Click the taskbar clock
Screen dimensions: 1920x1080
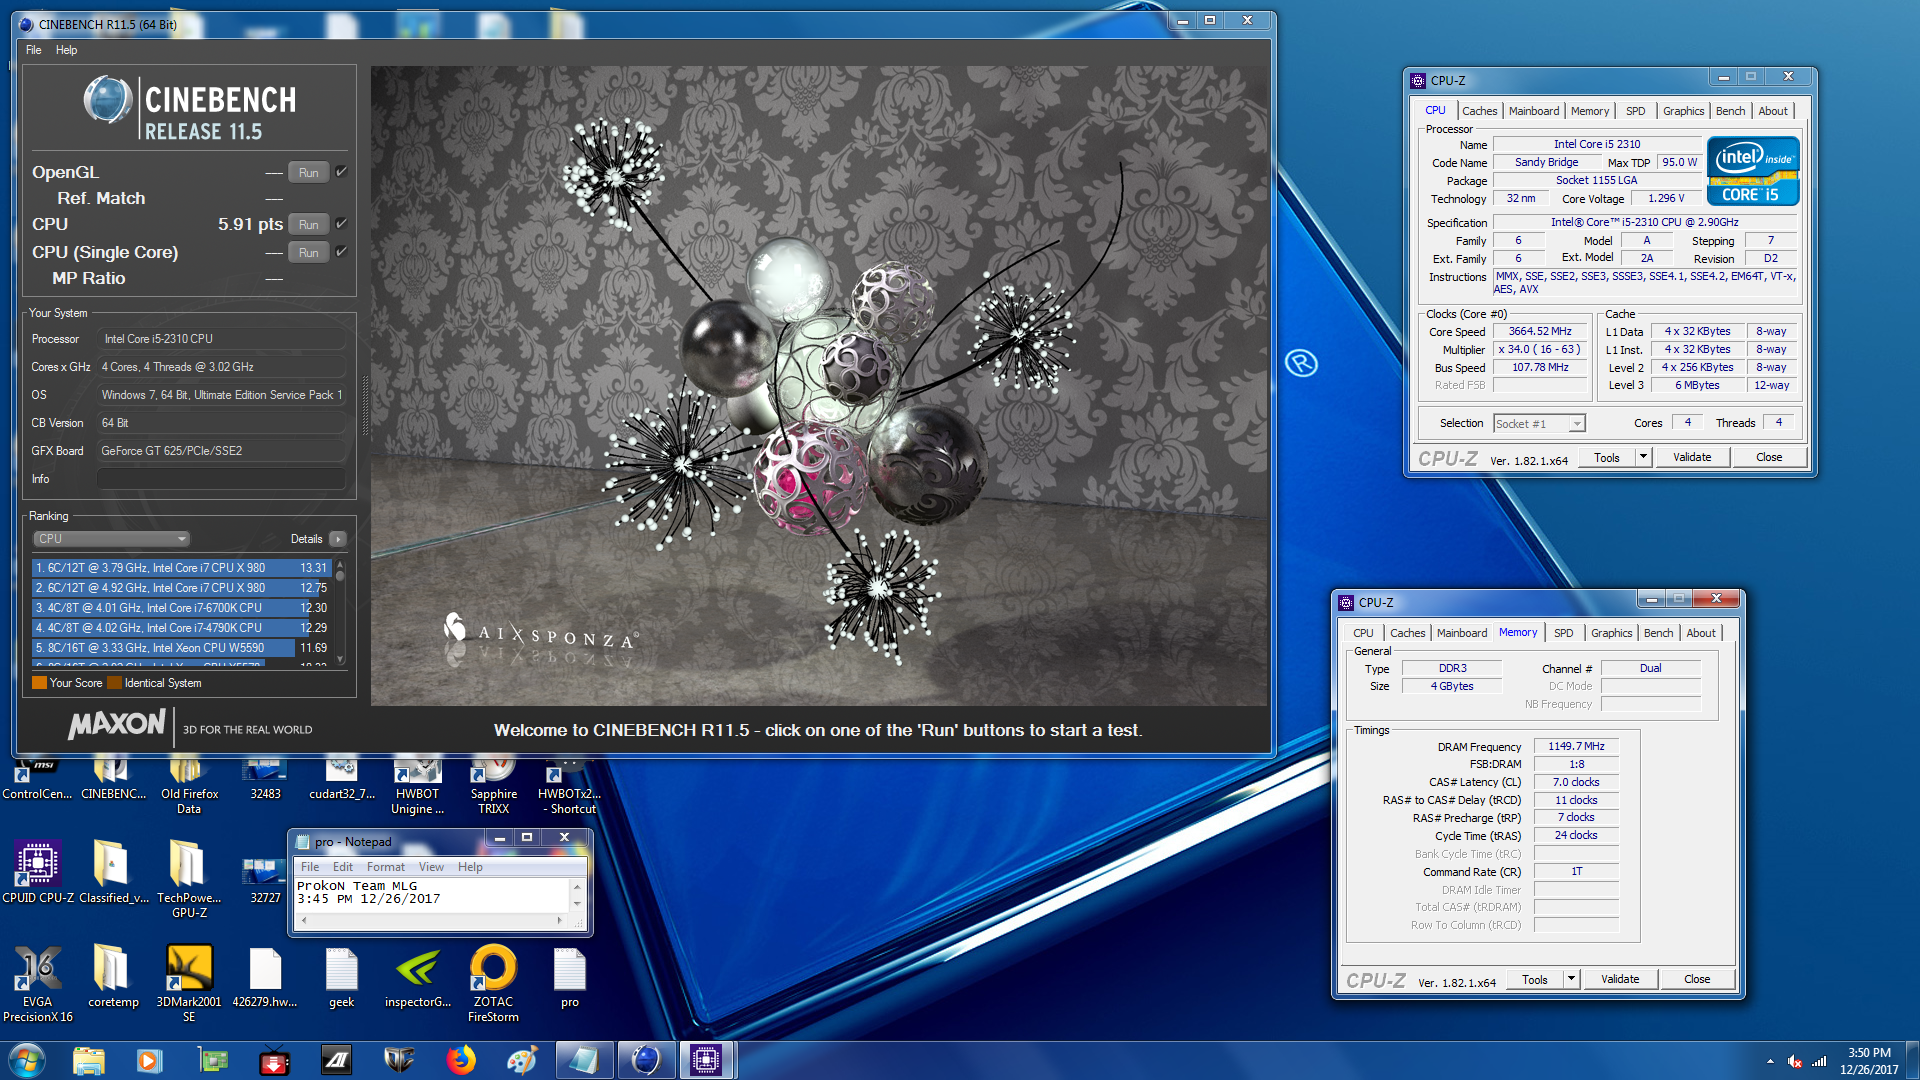click(1868, 1061)
